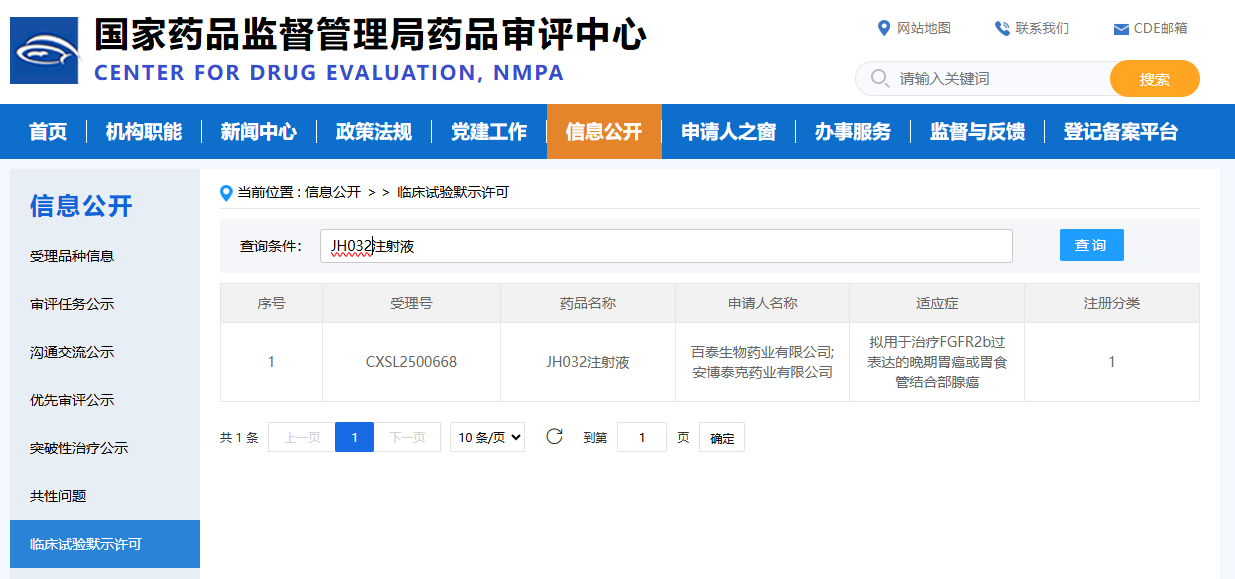
Task: Focus the 查询条件 input field
Action: tap(665, 246)
